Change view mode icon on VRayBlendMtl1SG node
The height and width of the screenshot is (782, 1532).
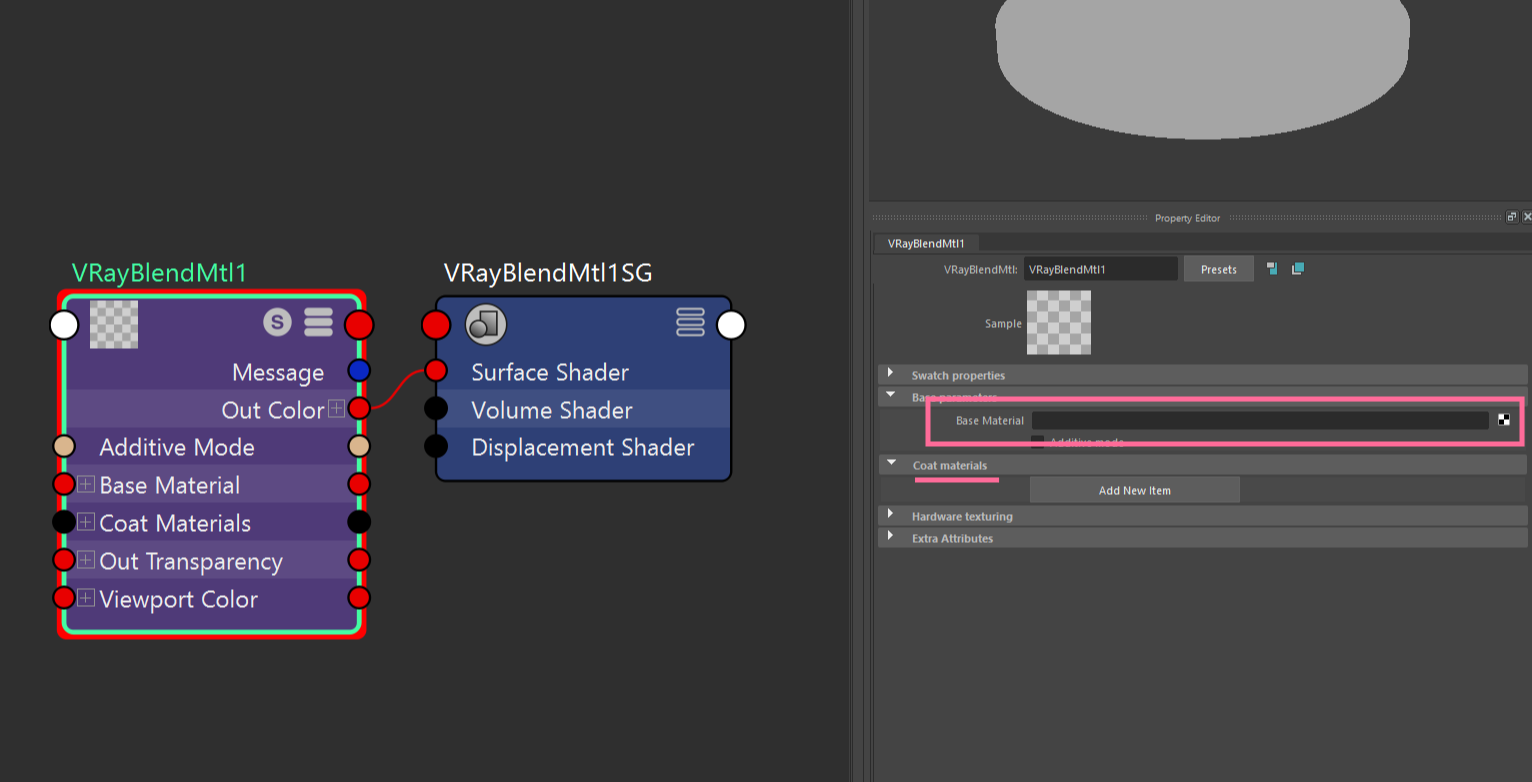[x=691, y=322]
